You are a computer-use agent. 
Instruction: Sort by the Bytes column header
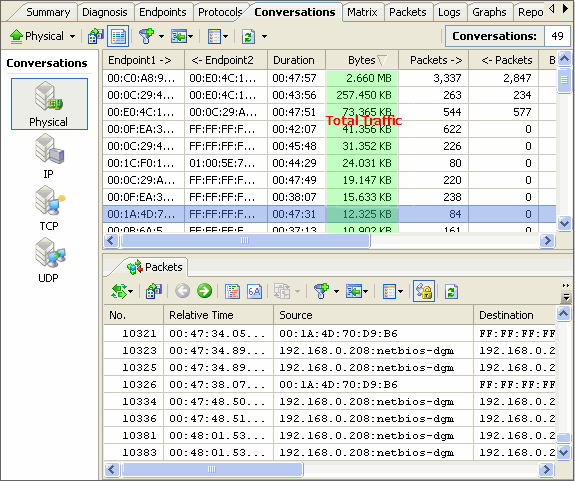(362, 60)
